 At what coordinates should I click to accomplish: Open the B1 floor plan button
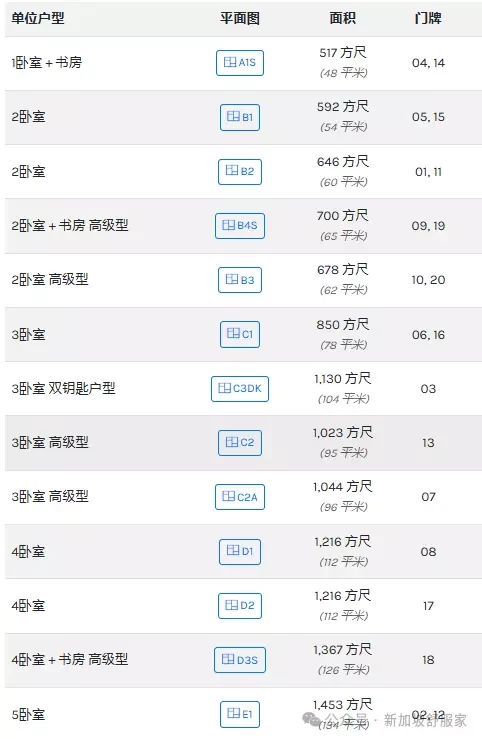tap(239, 117)
